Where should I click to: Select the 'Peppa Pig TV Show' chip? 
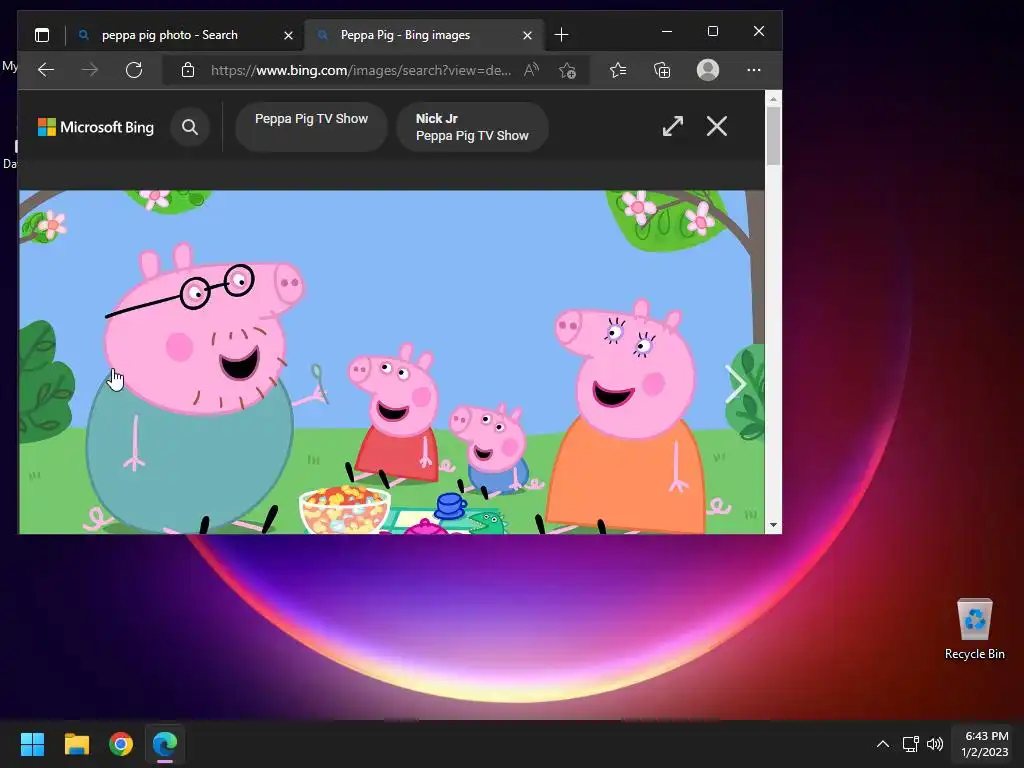tap(312, 127)
